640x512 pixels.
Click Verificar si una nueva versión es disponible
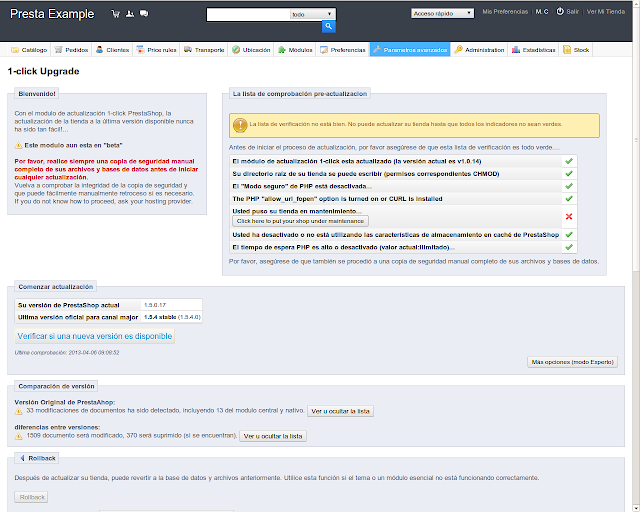(x=95, y=336)
